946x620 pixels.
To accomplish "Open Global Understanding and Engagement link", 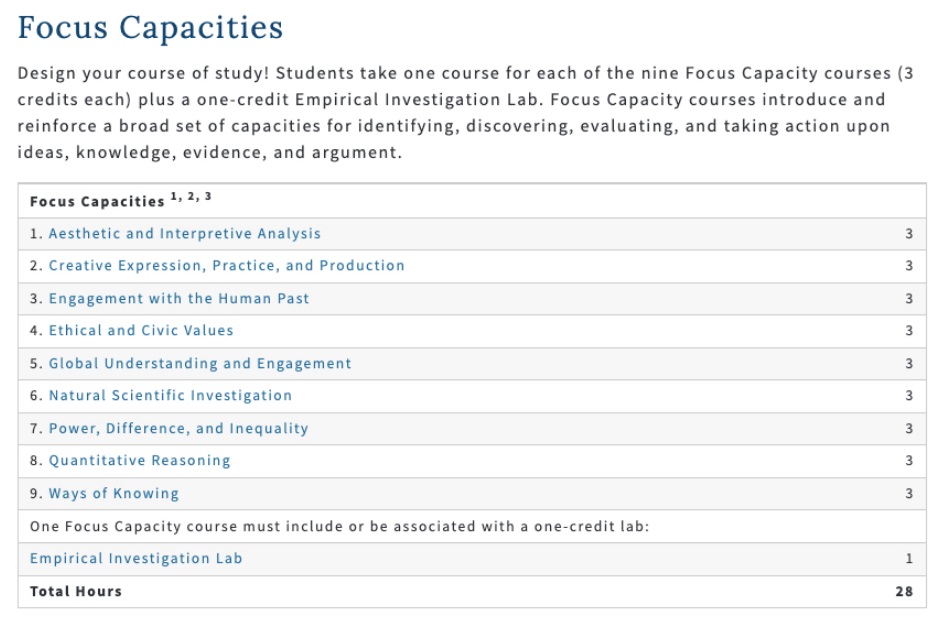I will [200, 364].
